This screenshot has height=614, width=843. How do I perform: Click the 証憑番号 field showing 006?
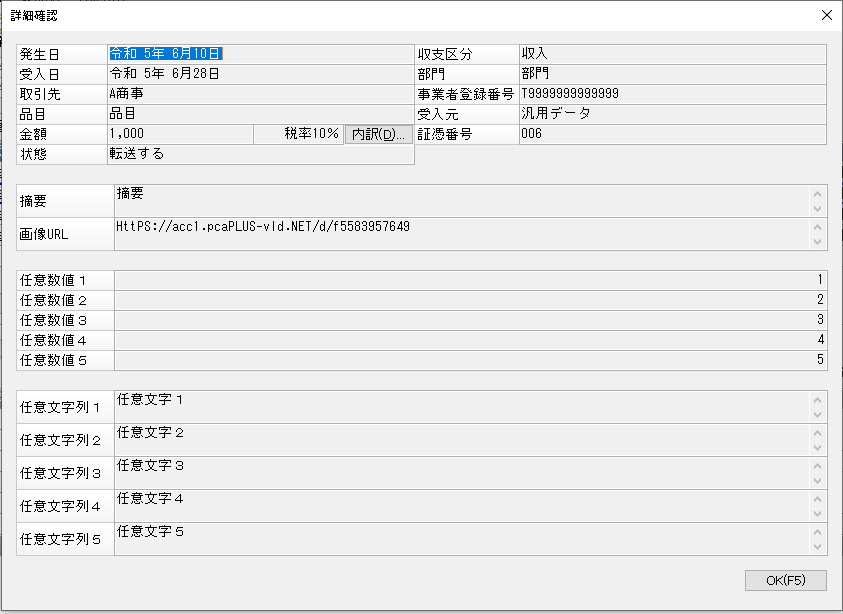click(673, 134)
